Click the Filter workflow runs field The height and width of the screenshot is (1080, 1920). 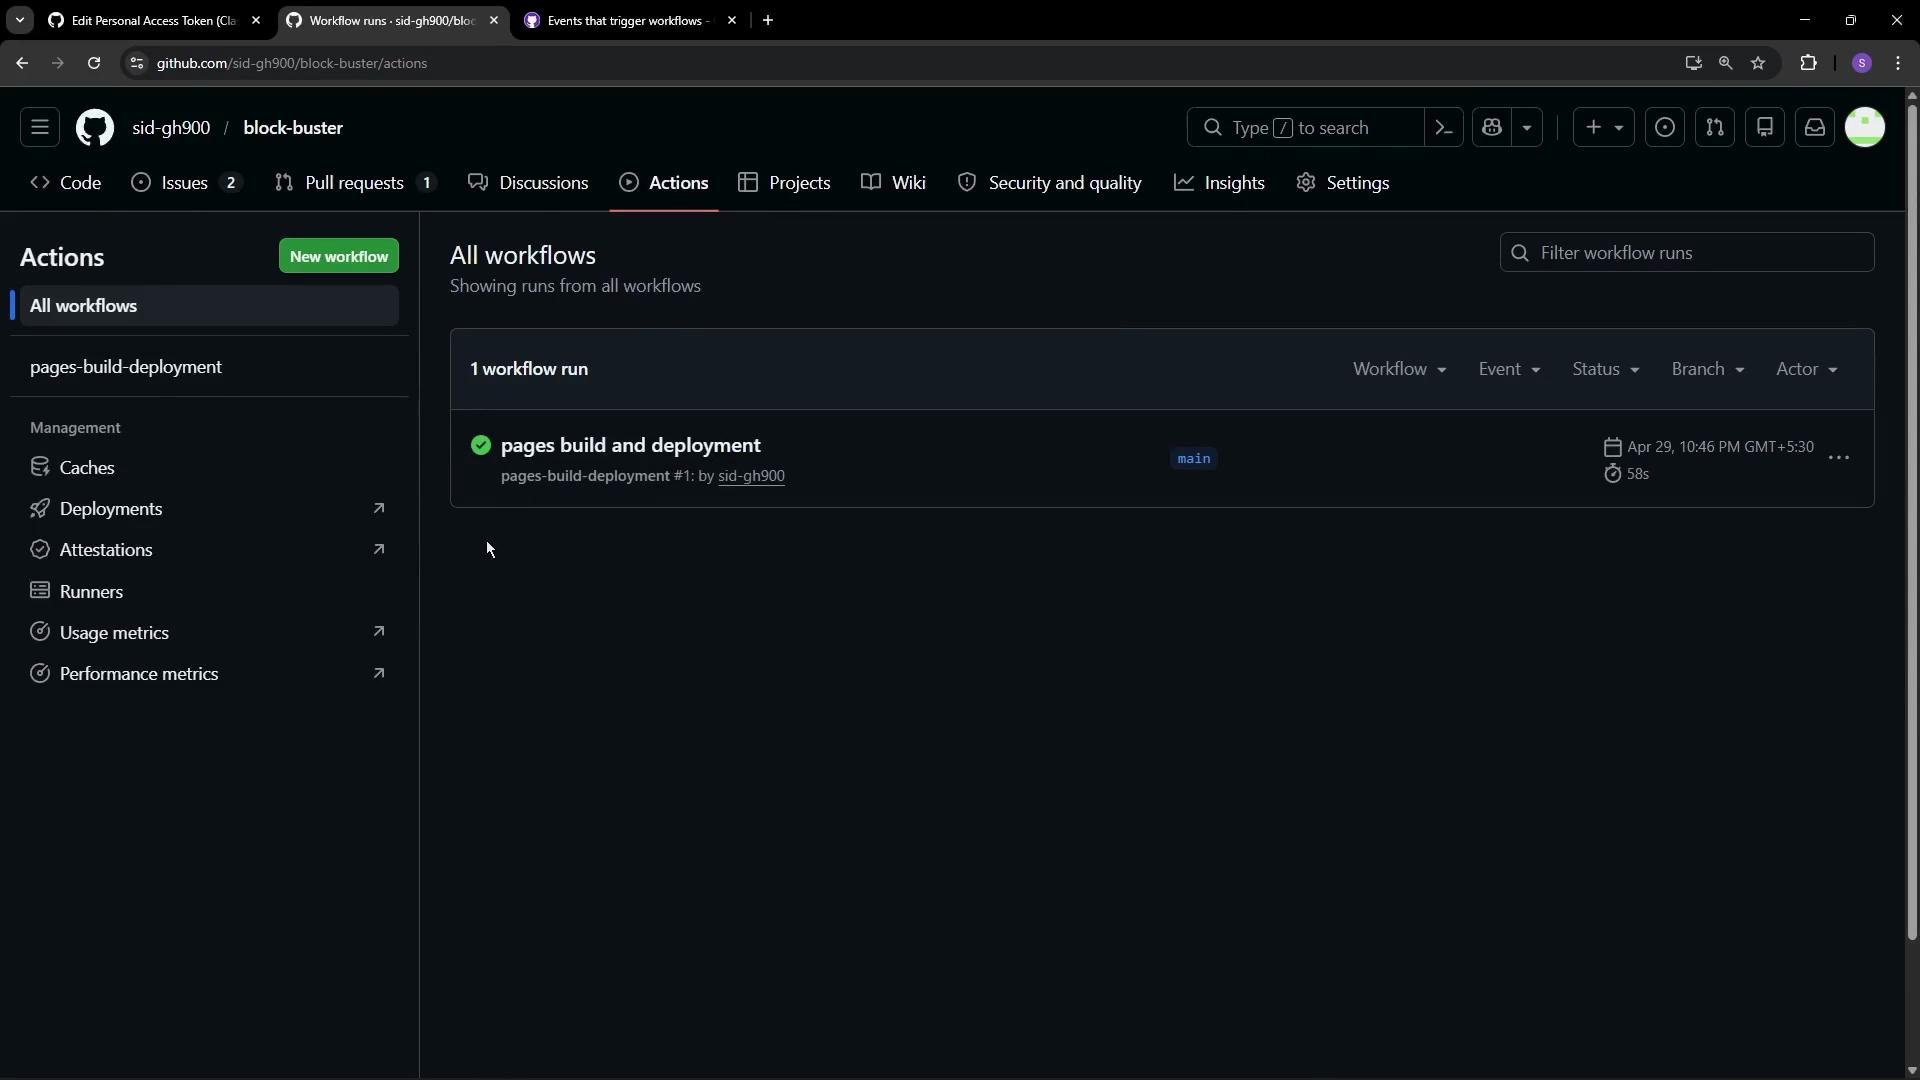pos(1687,253)
